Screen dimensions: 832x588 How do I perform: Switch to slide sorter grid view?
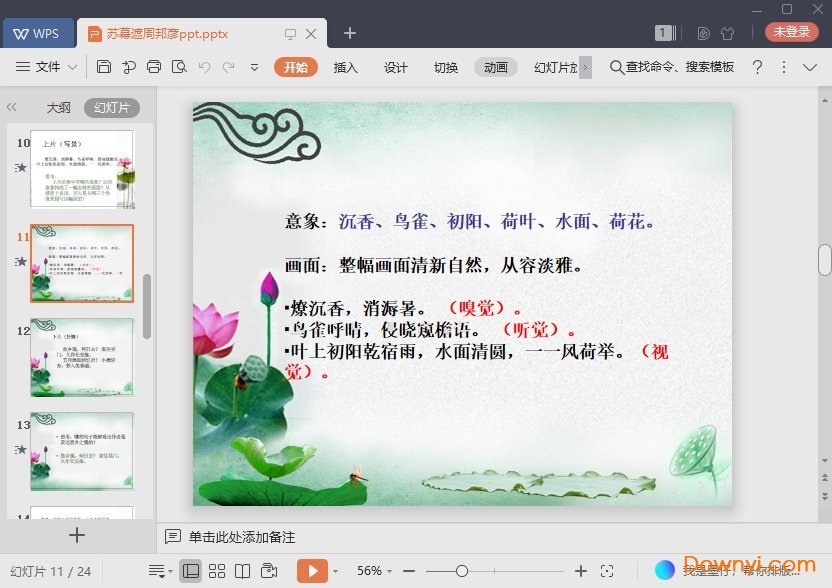pos(216,571)
